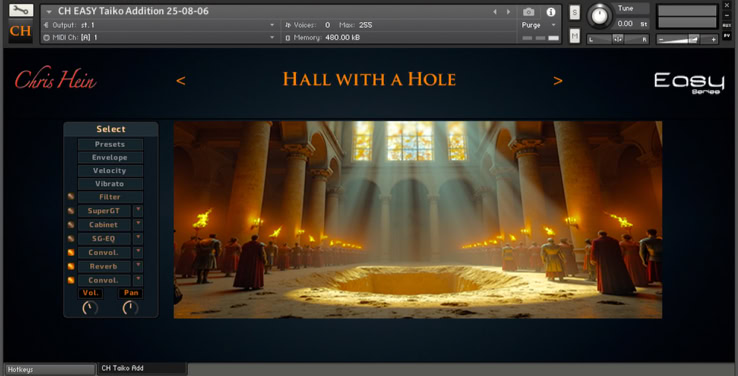Toggle LED of Convol. row below Reverb

[71, 280]
